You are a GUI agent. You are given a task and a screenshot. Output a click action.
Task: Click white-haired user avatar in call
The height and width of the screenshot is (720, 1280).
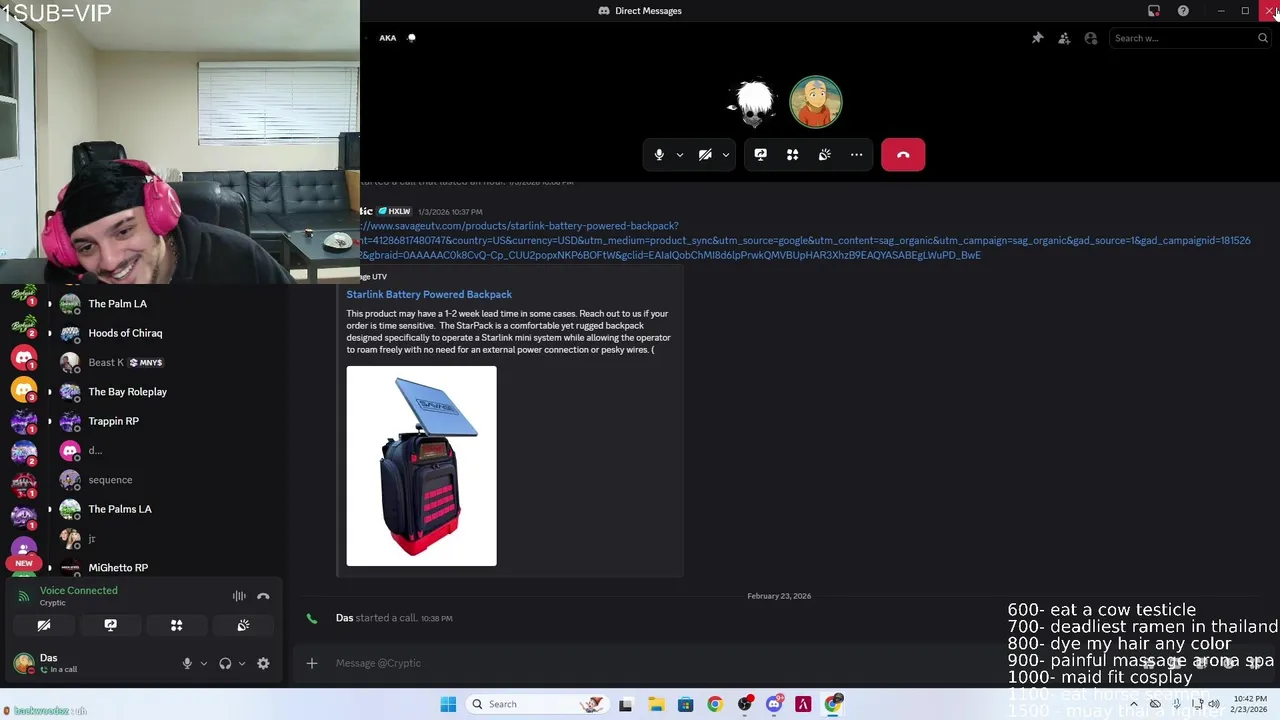[752, 102]
